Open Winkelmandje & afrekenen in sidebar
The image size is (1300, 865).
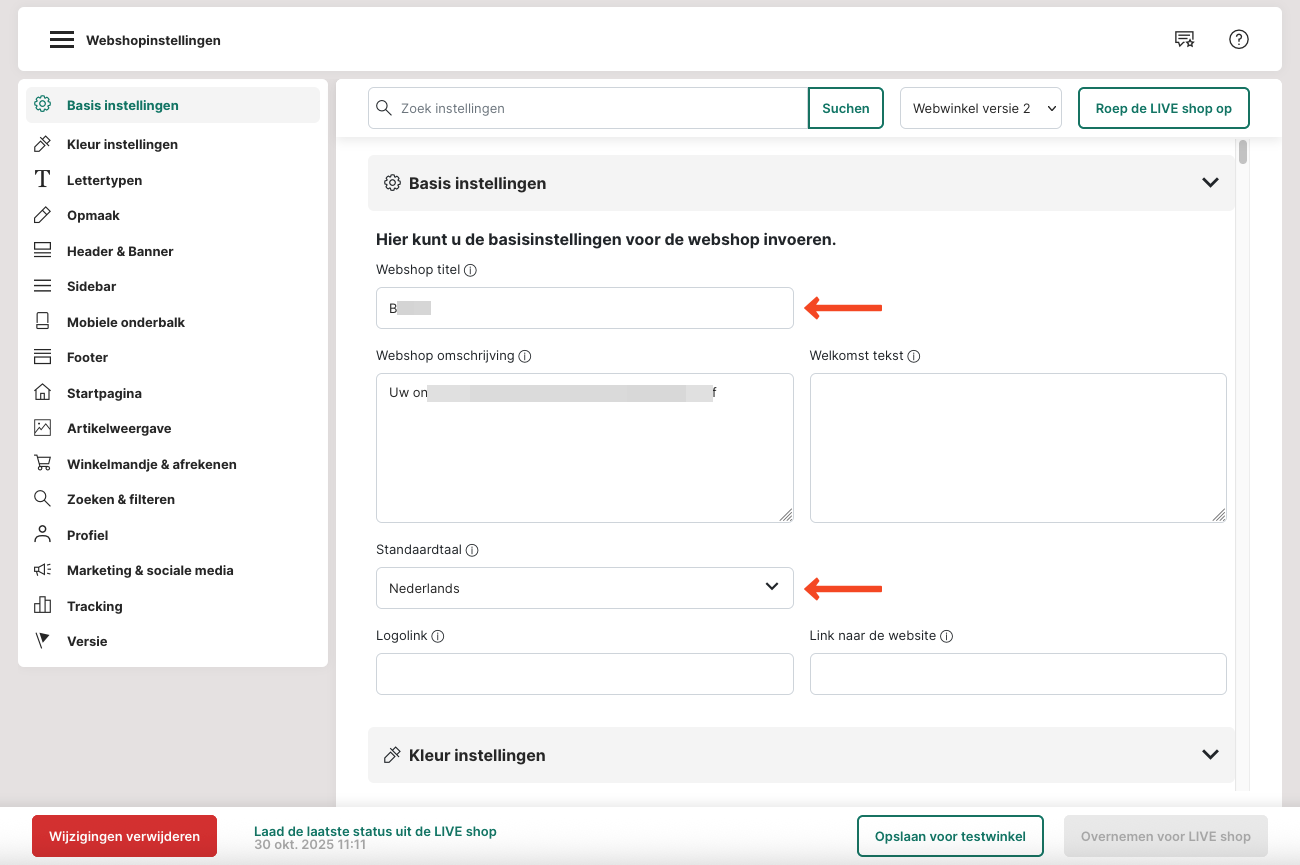pyautogui.click(x=151, y=464)
